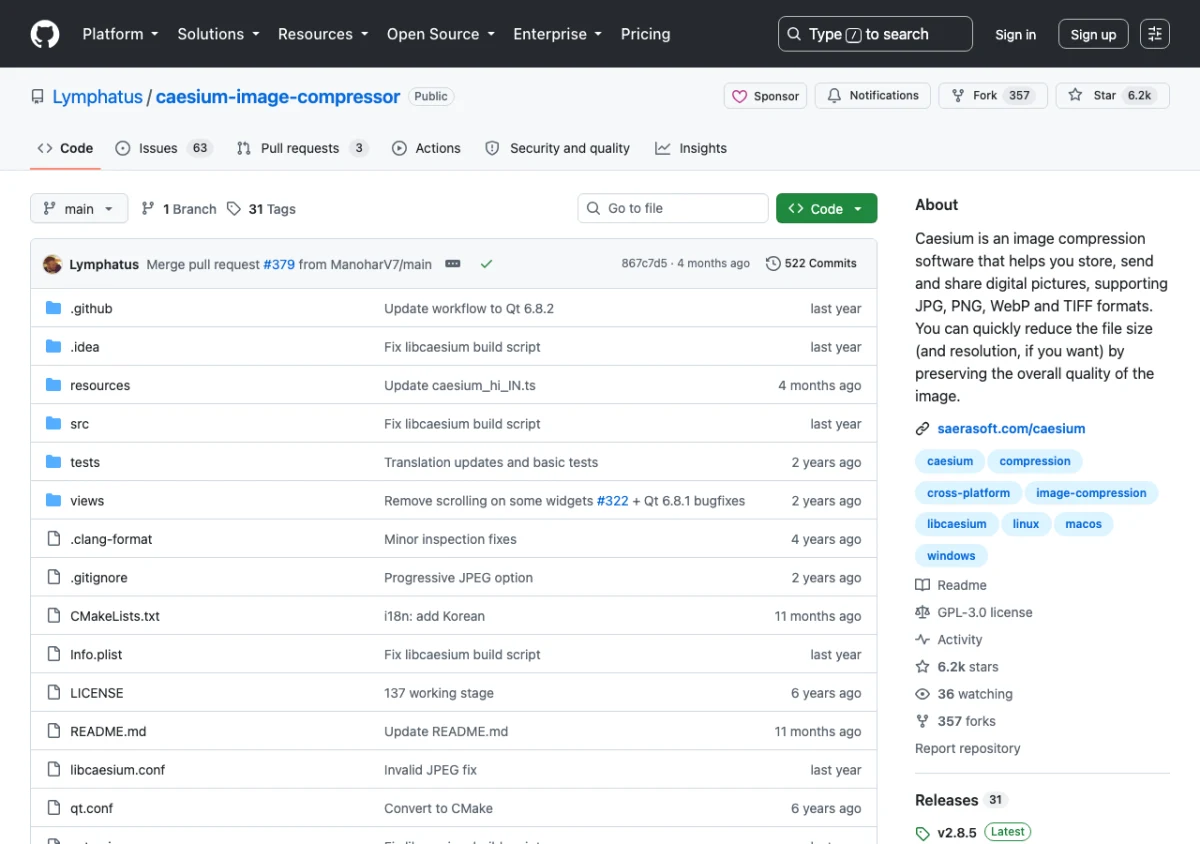Expand the commit message ellipsis button
The image size is (1200, 844).
click(x=453, y=264)
